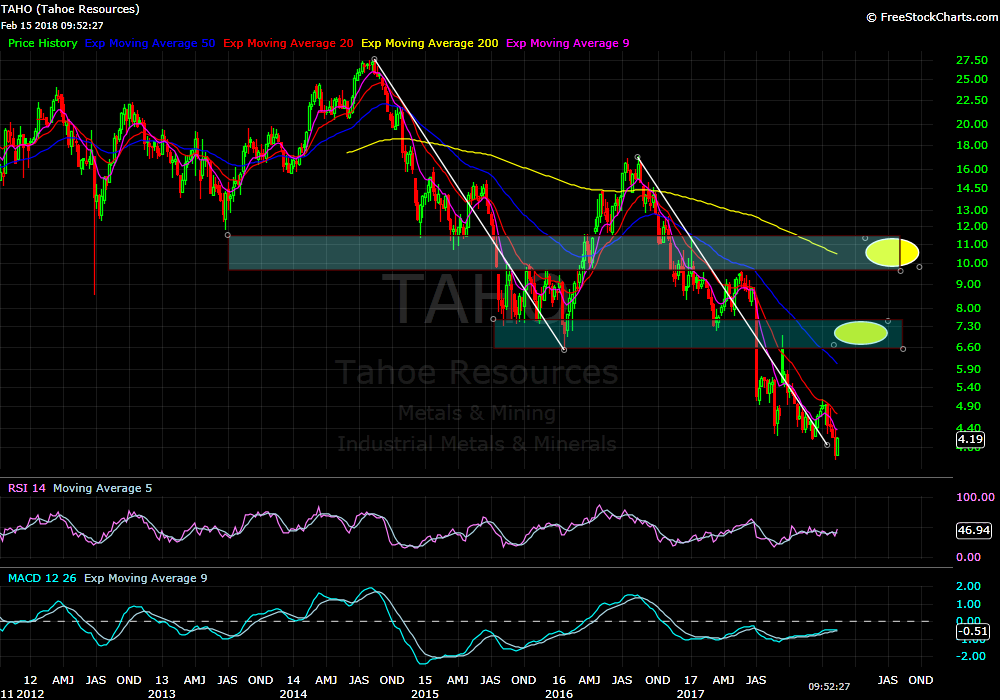Screen dimensions: 1000x700
Task: Click the MACD value tag -0.51
Action: (973, 631)
